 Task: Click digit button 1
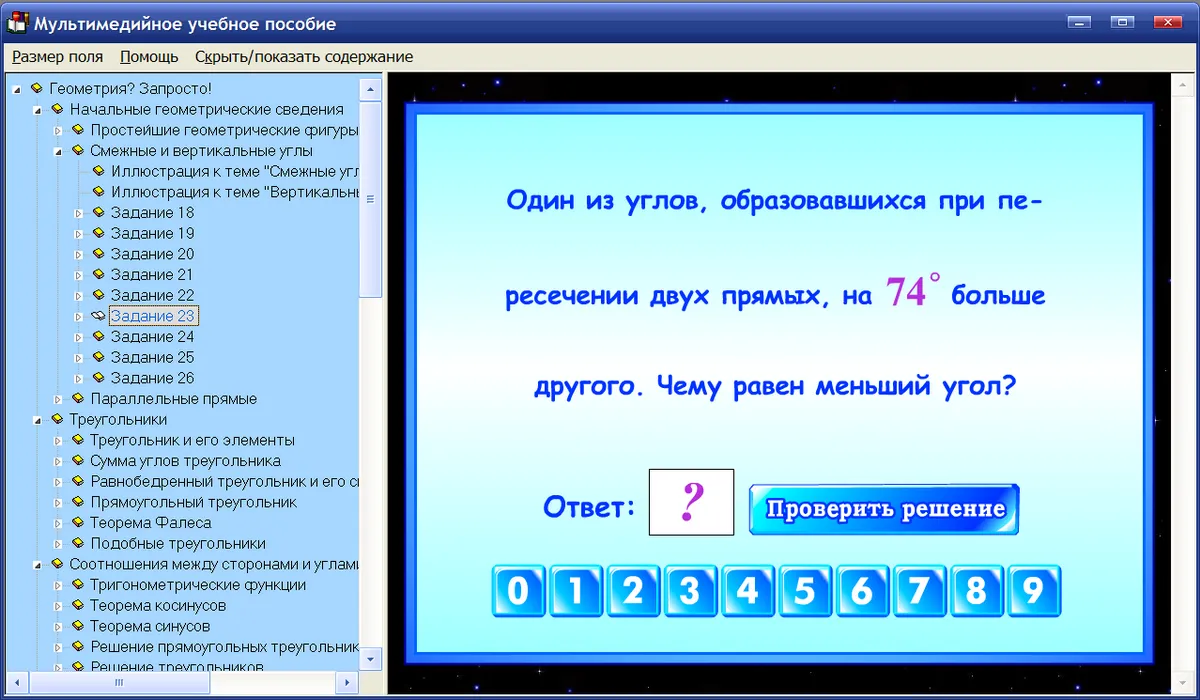pos(575,592)
